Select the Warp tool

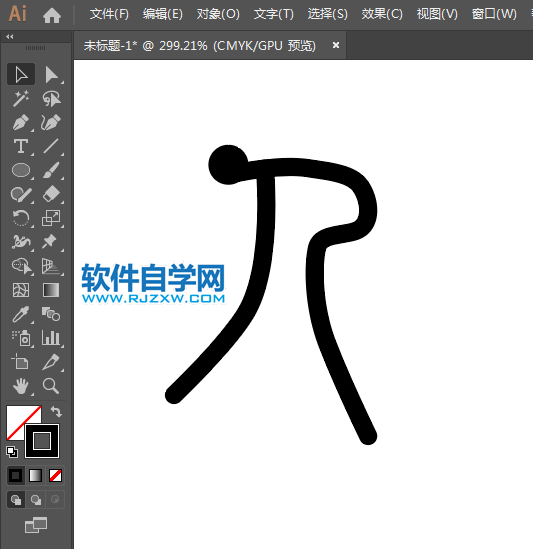21,242
